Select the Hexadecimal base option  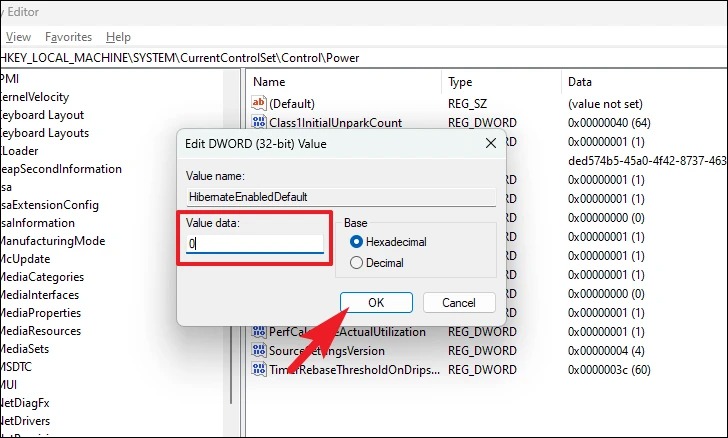point(356,242)
